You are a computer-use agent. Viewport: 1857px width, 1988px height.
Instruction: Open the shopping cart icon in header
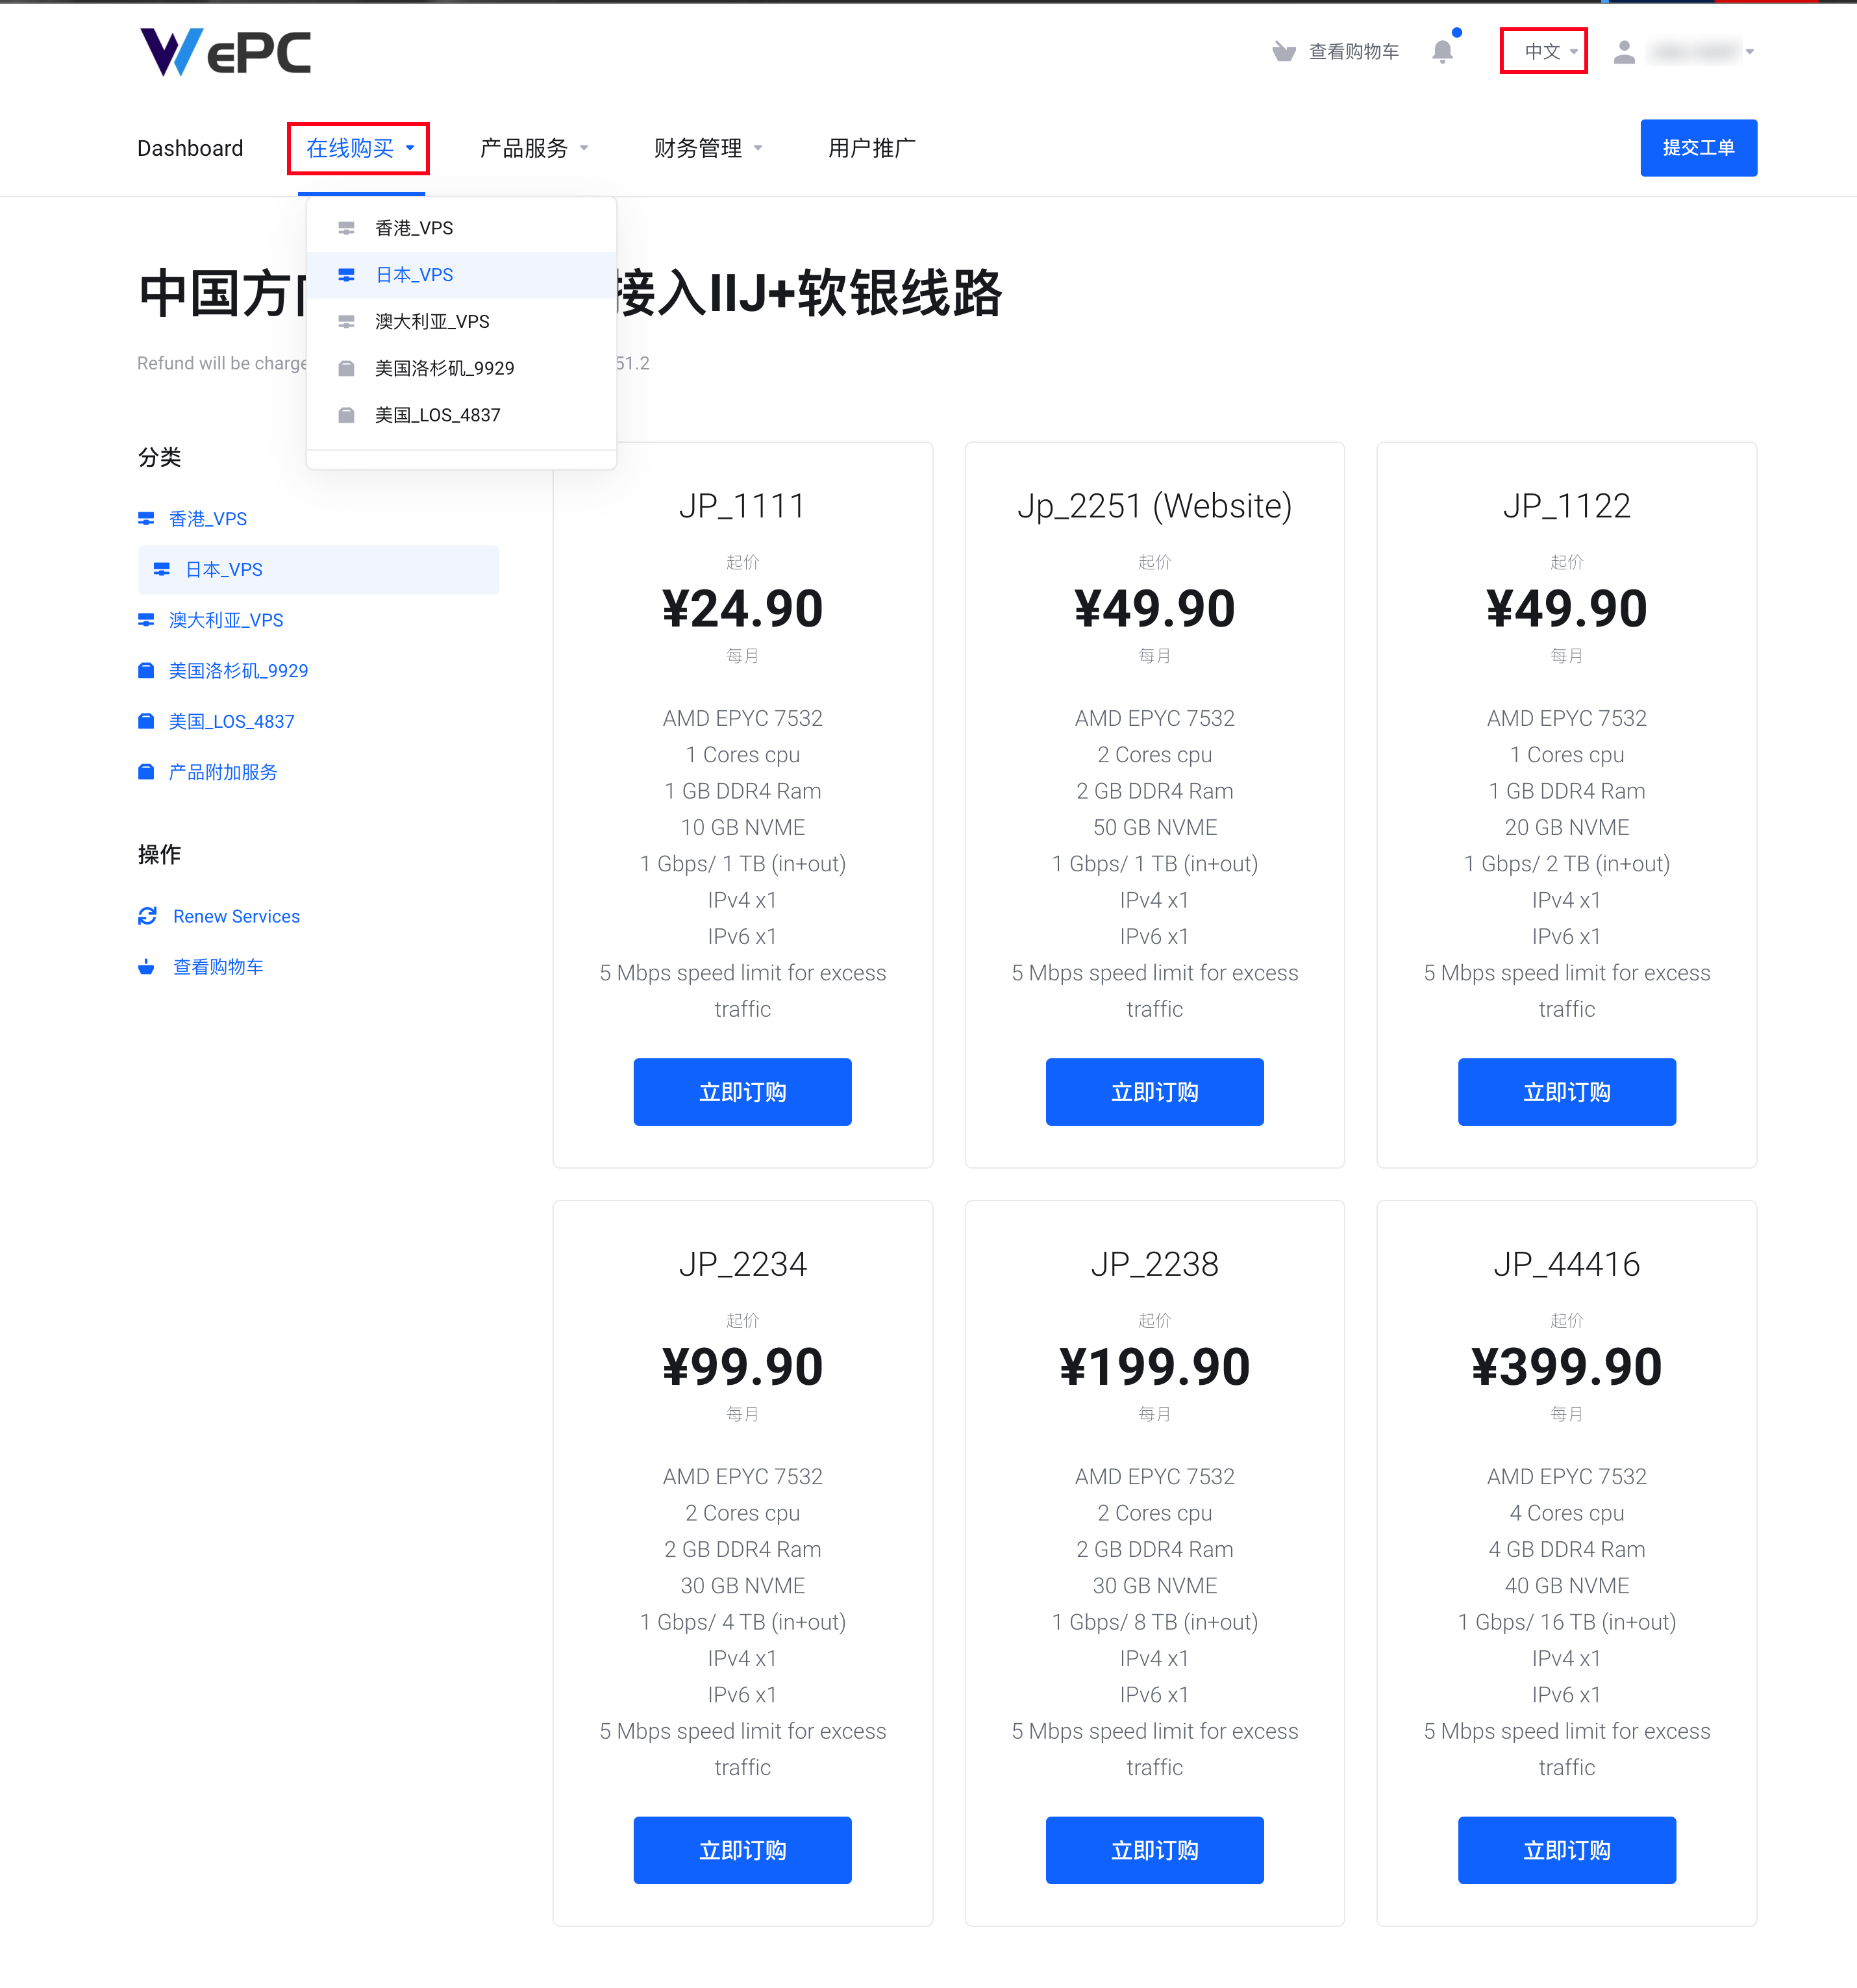(x=1283, y=52)
